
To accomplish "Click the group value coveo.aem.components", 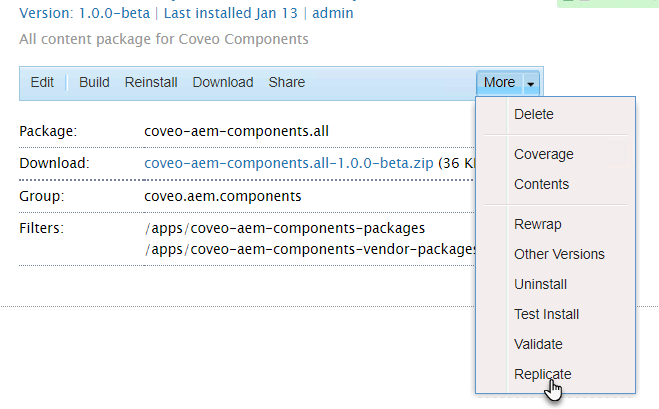I will point(223,196).
